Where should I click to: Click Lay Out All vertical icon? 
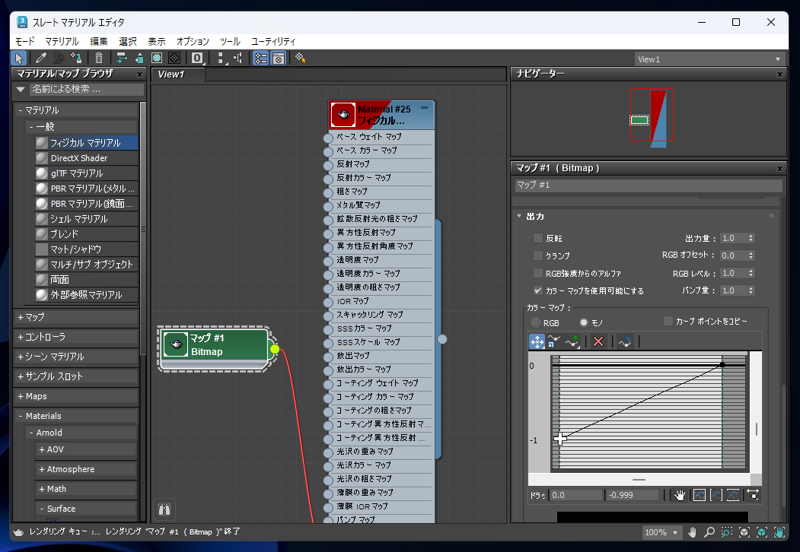click(220, 58)
